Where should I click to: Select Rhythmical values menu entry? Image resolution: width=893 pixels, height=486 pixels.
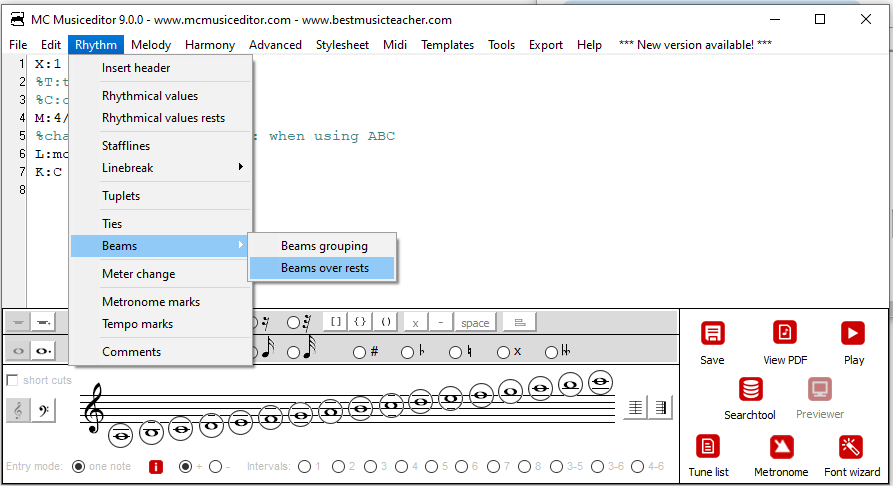tap(161, 96)
